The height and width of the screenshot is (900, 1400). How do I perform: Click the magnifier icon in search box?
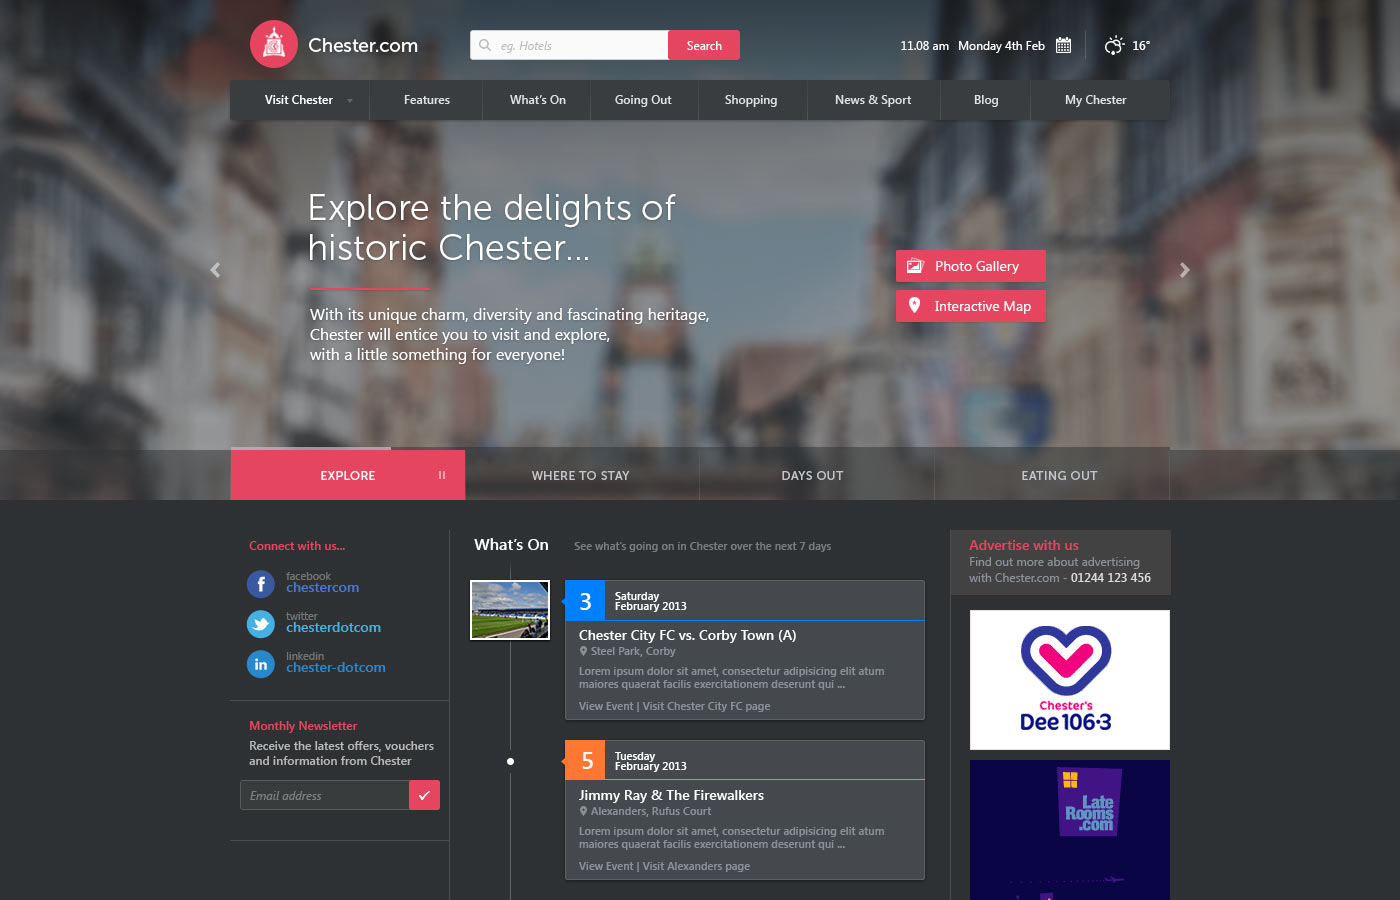click(x=485, y=45)
